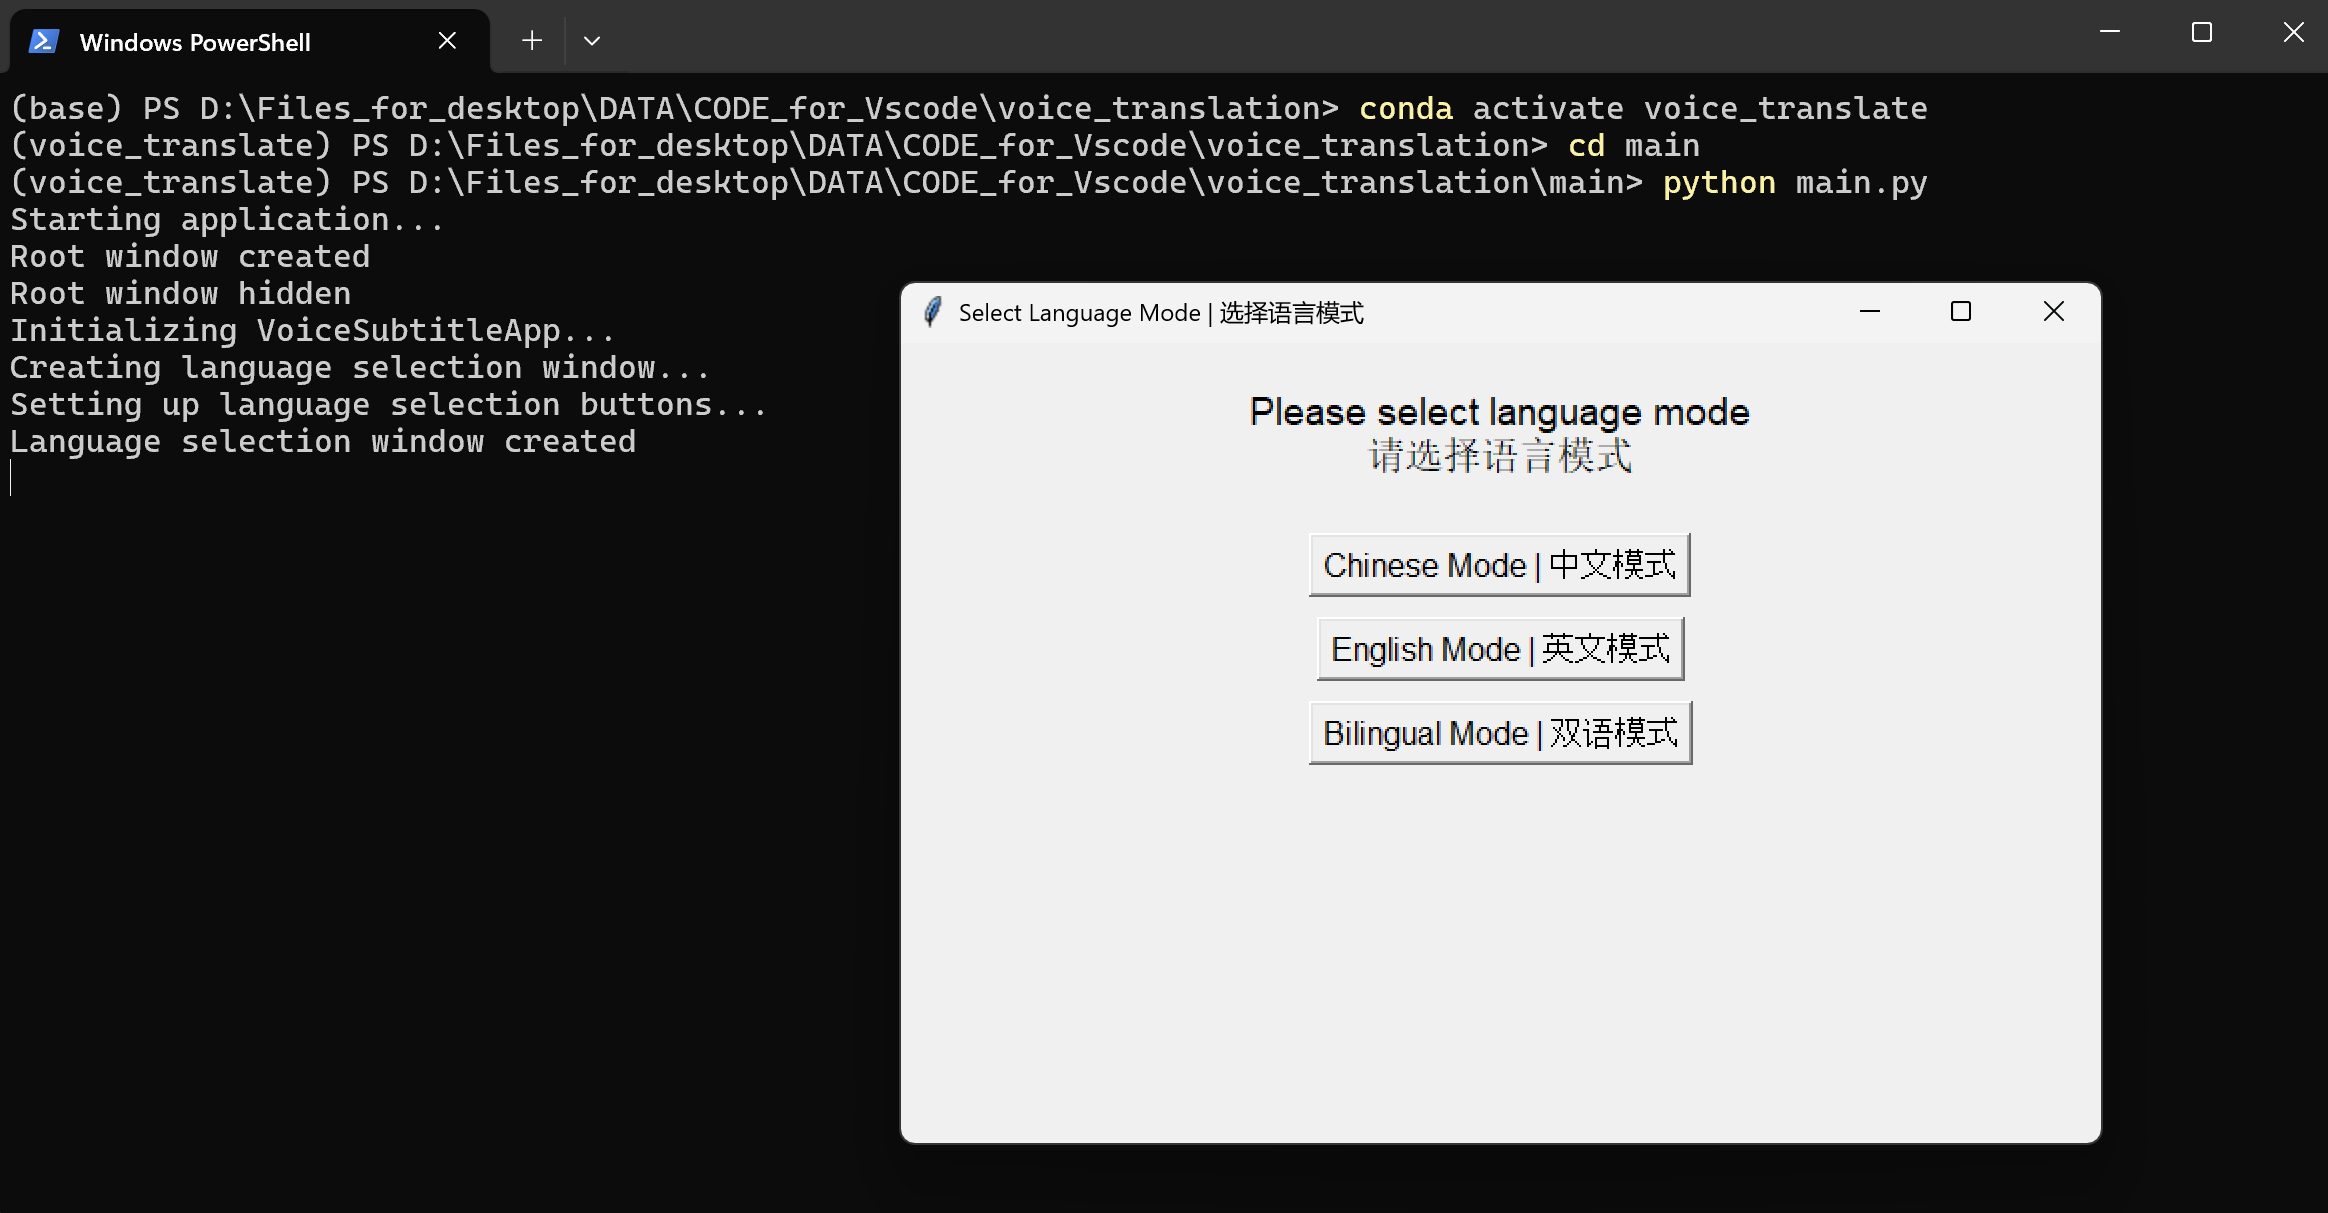The image size is (2328, 1213).
Task: Click the blinking cursor in the terminal
Action: [10, 478]
